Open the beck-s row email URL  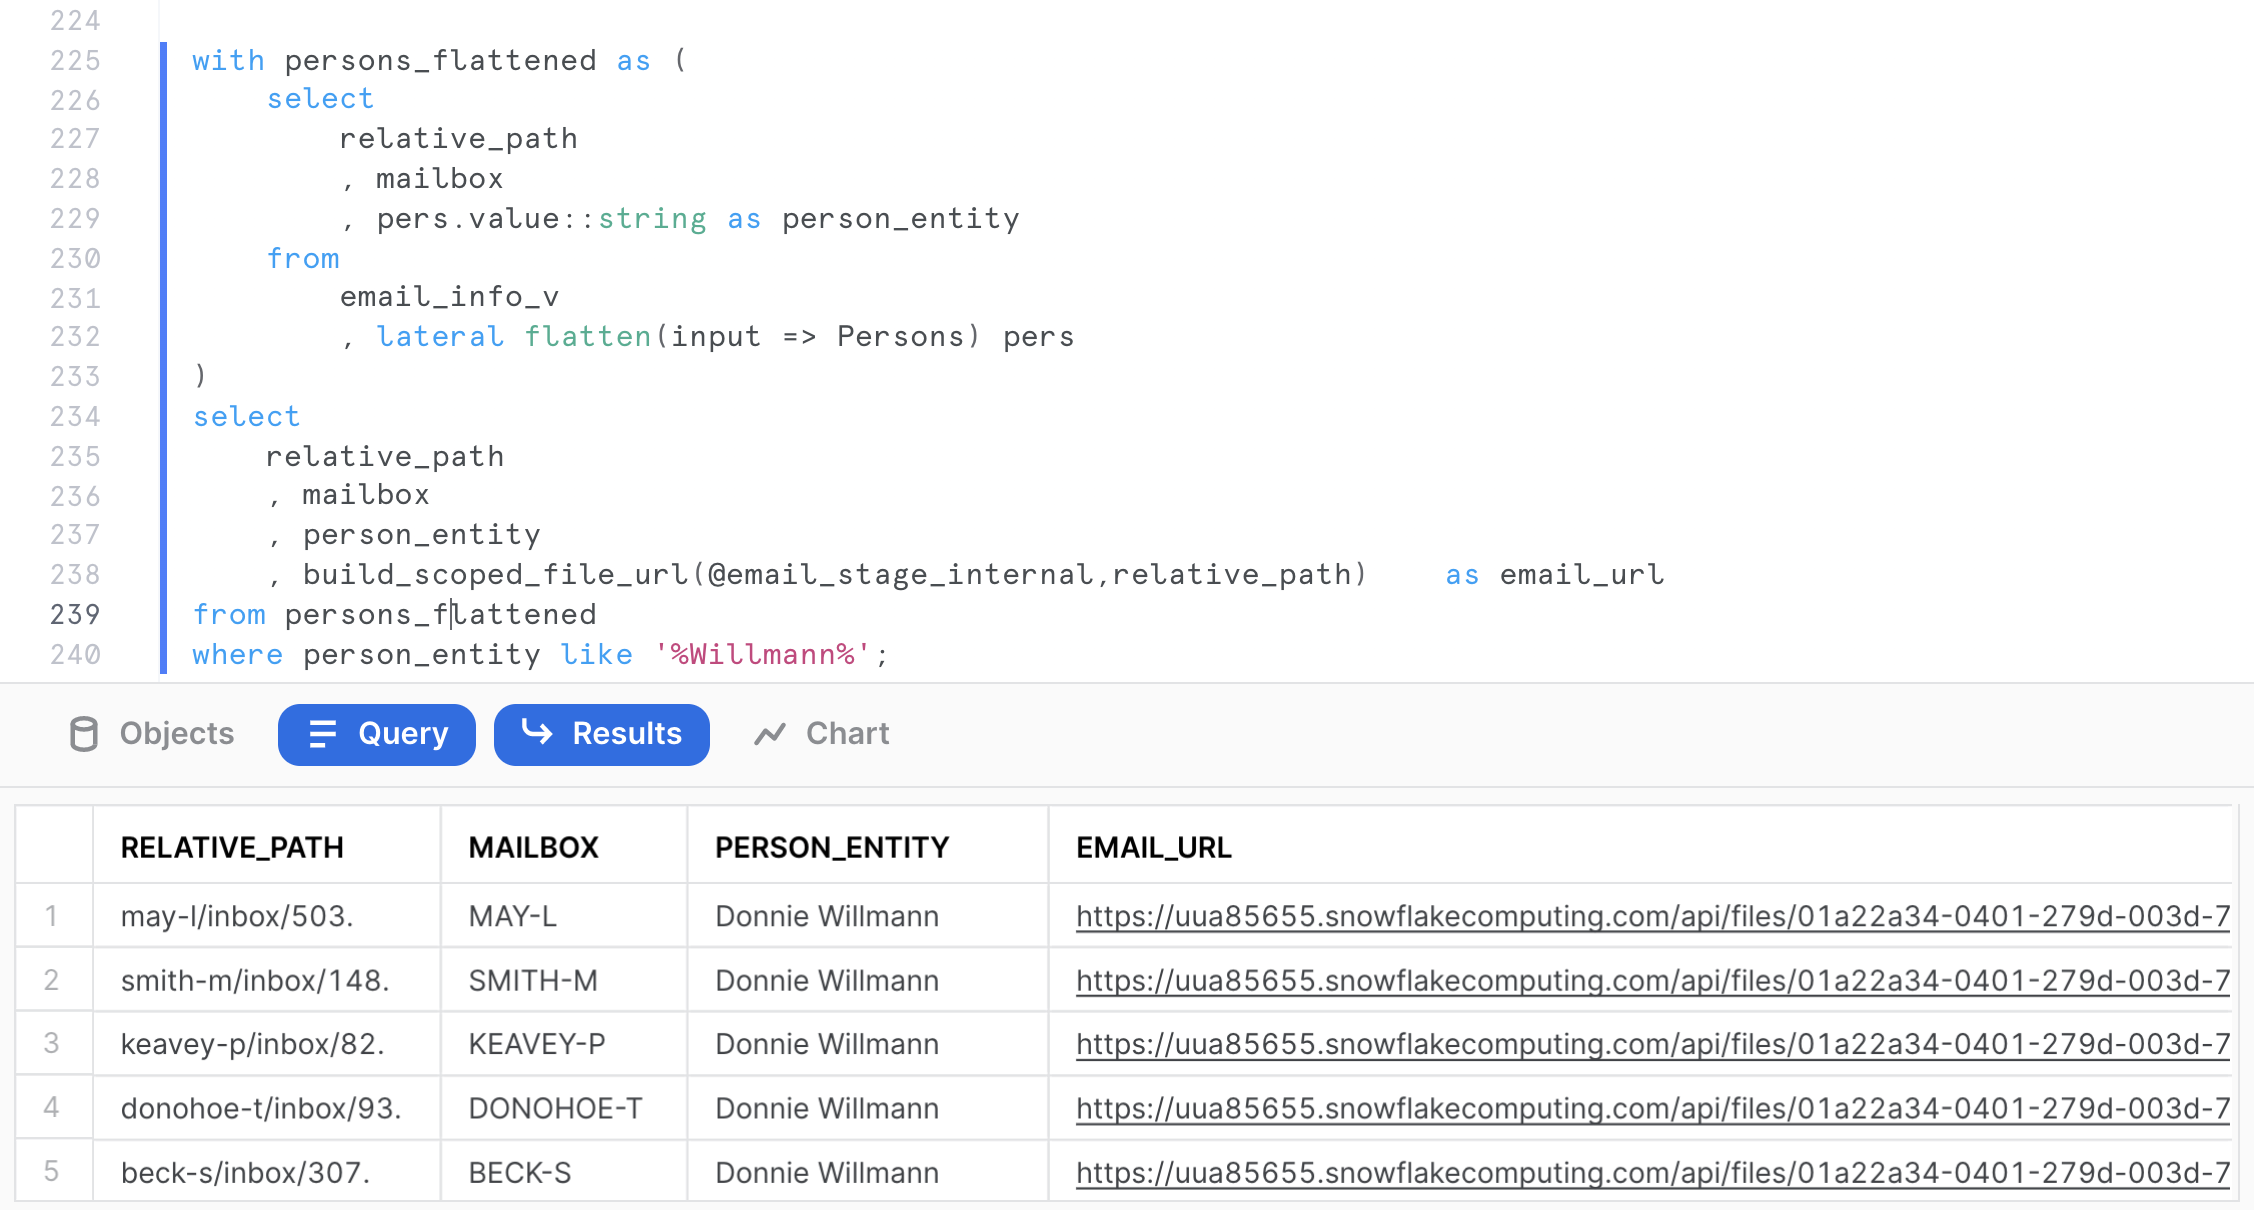[x=1652, y=1172]
